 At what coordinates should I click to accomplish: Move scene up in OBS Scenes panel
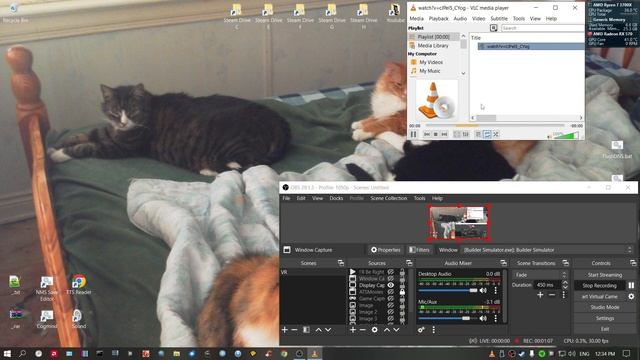click(318, 330)
